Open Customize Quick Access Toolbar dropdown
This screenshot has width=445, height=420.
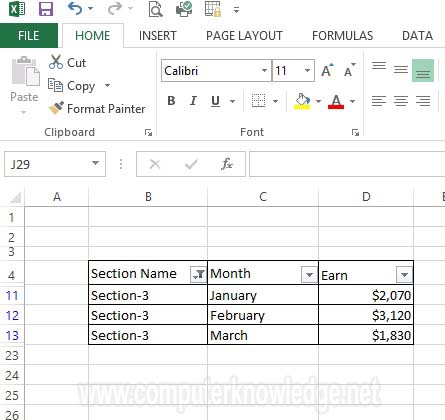click(x=236, y=10)
